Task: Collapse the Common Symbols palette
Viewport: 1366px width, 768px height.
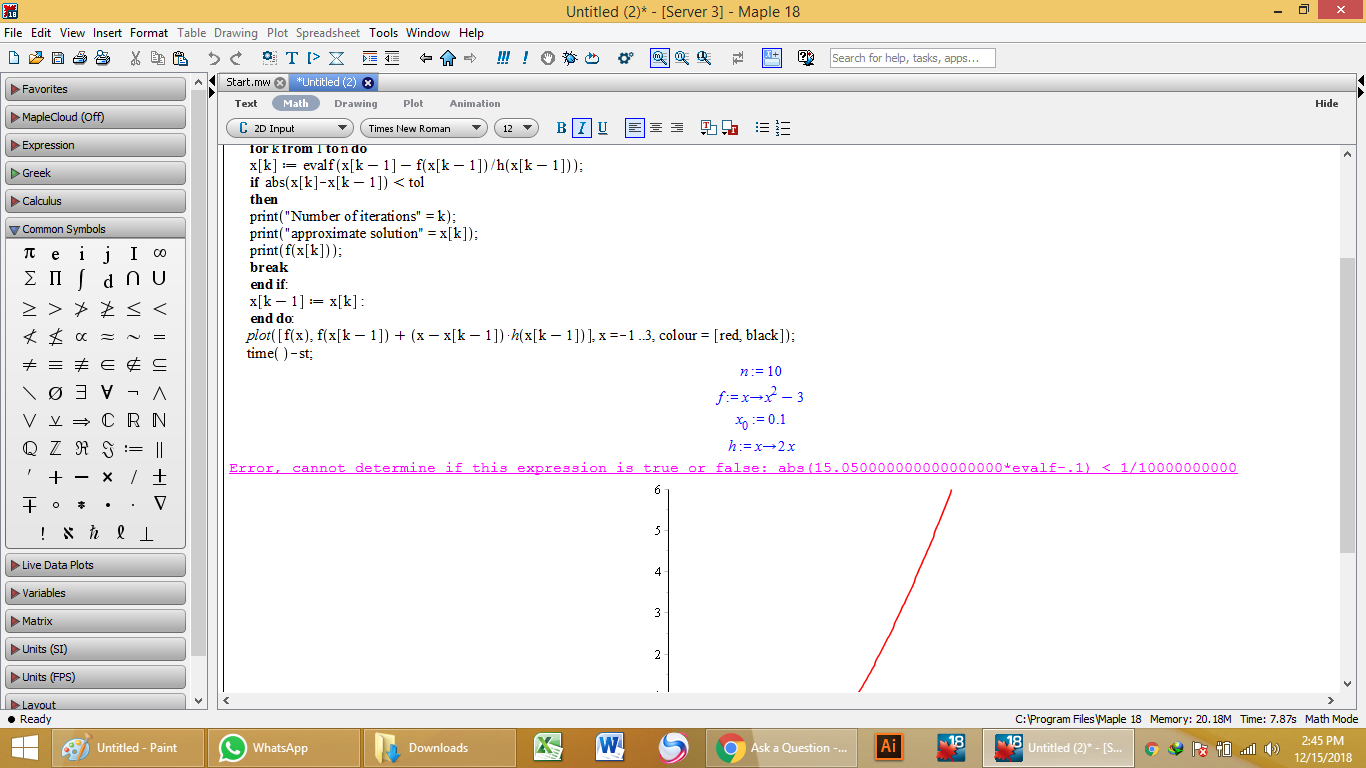Action: pyautogui.click(x=95, y=229)
